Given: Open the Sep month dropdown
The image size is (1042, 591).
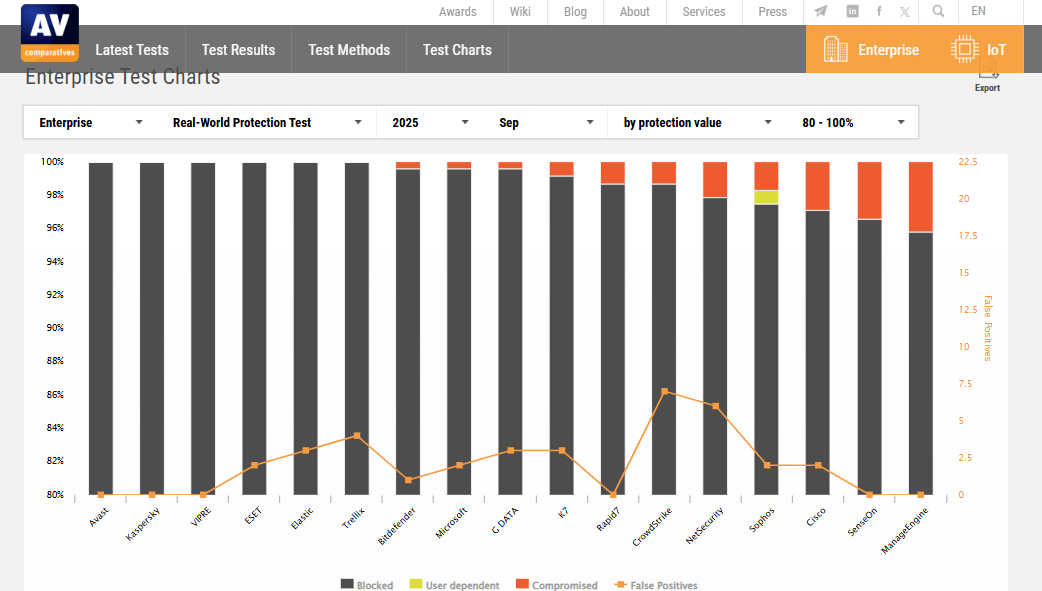Looking at the screenshot, I should 546,122.
